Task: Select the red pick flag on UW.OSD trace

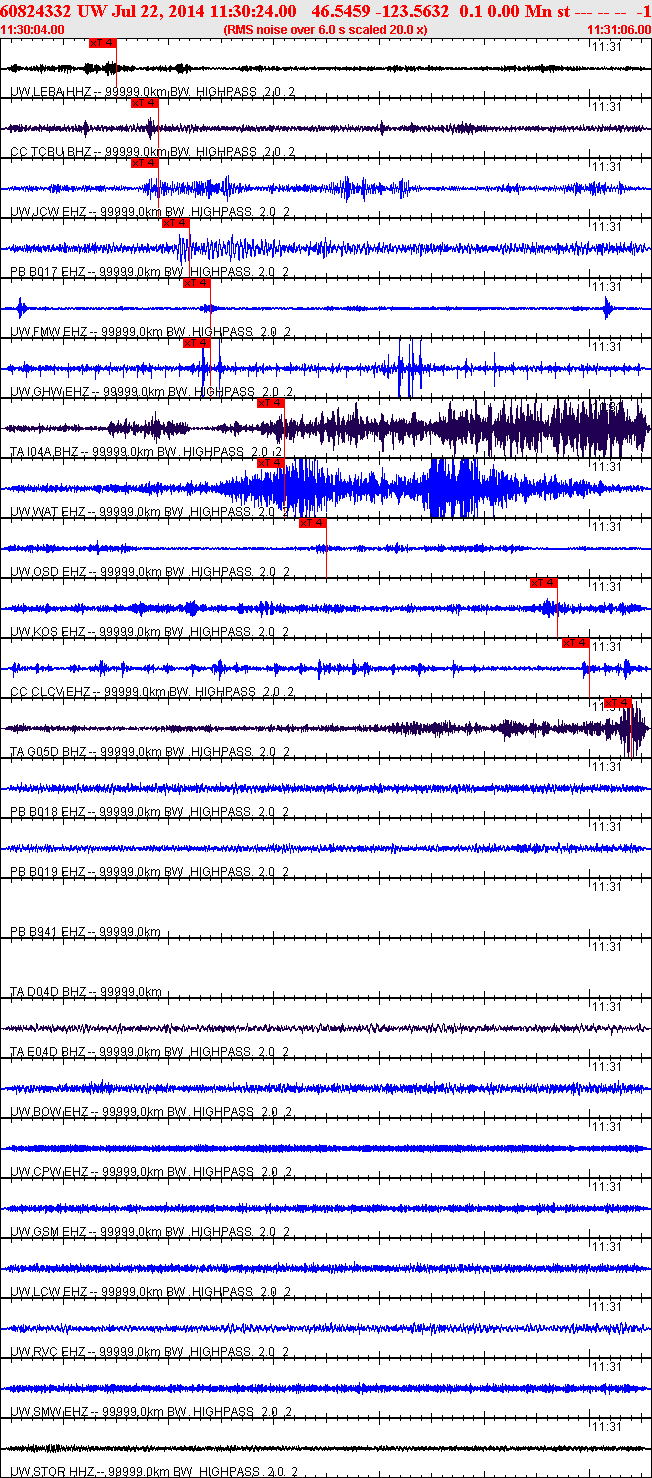Action: click(313, 523)
